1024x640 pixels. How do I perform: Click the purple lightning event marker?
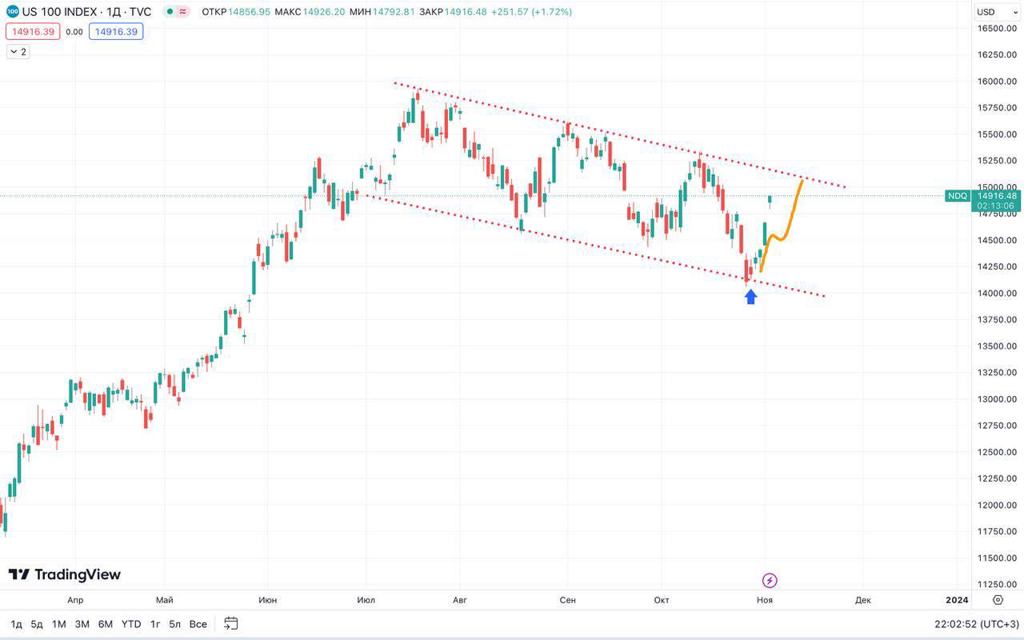coord(770,580)
